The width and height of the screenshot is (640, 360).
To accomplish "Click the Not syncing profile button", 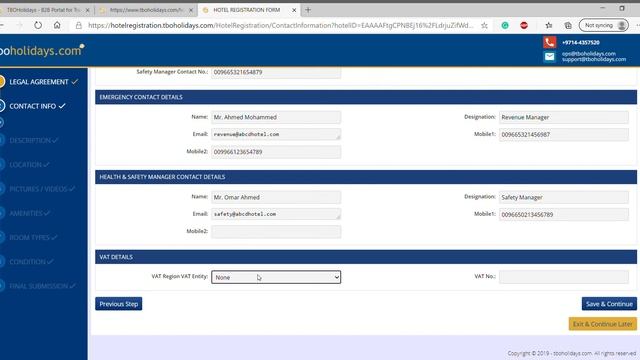I will (604, 25).
